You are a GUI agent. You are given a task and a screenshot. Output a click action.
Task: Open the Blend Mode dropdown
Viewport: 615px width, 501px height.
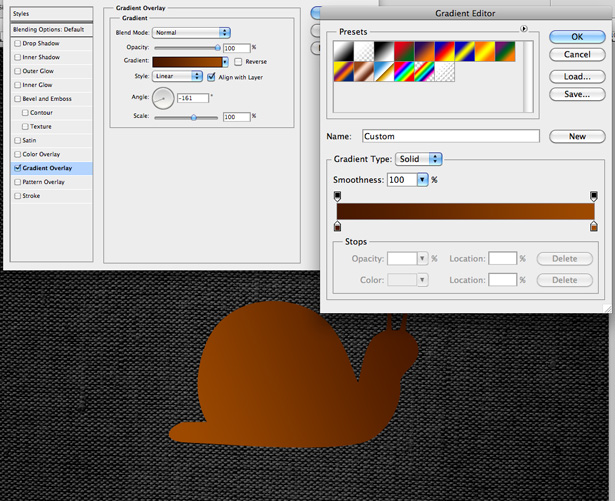coord(191,33)
